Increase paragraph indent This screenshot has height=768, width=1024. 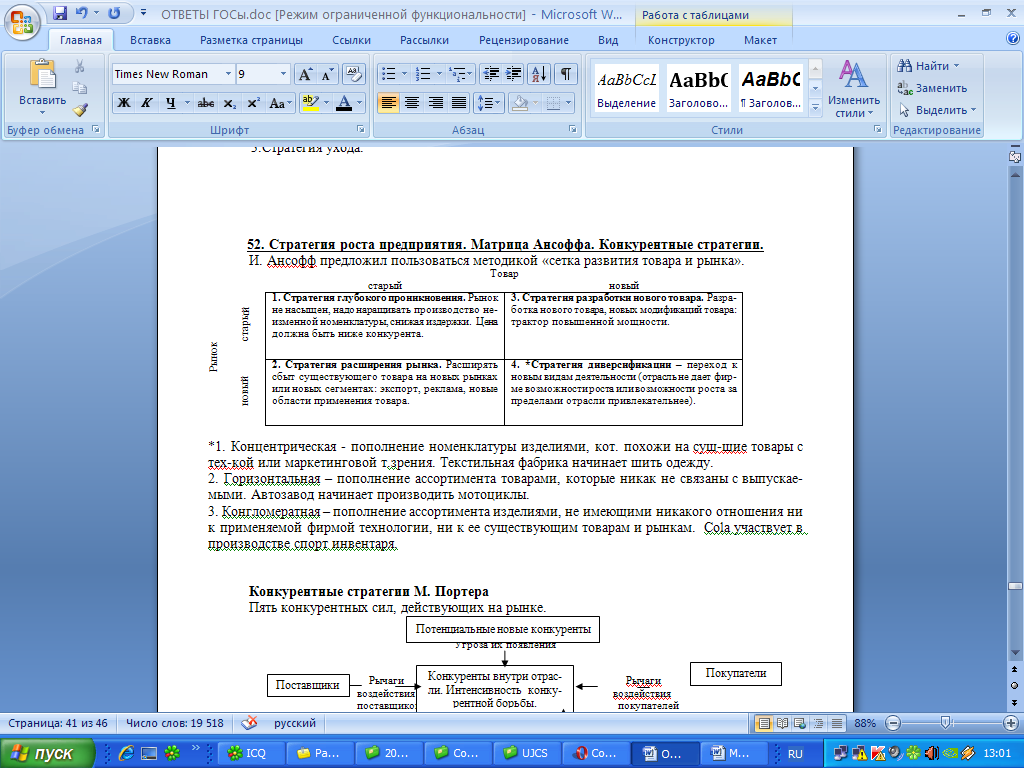[514, 74]
